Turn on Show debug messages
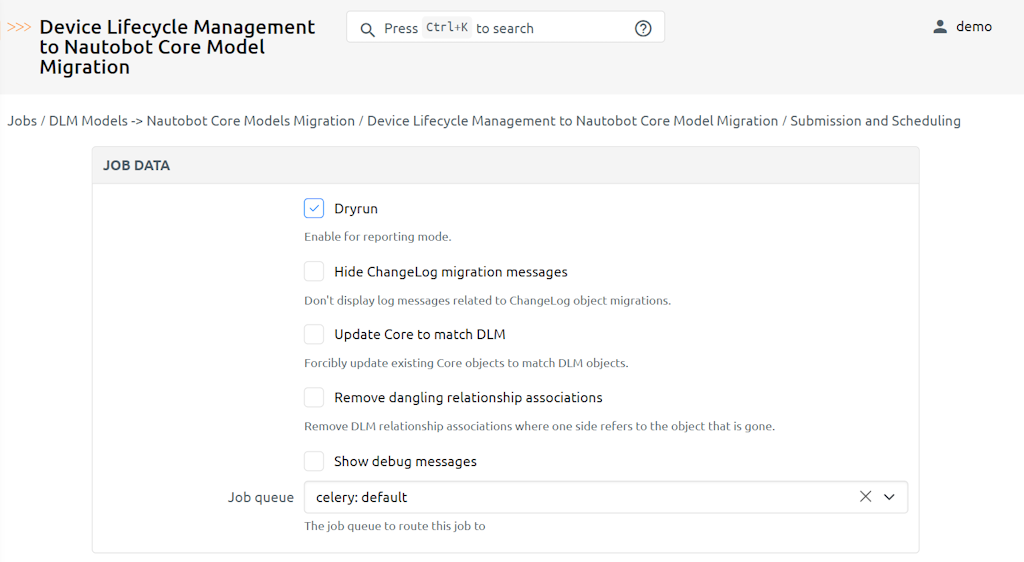The width and height of the screenshot is (1024, 562). pos(314,461)
